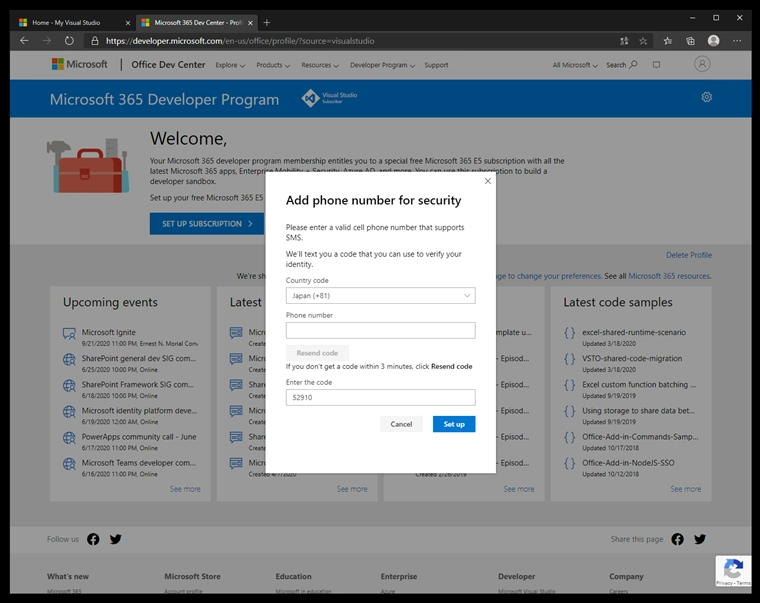Image resolution: width=760 pixels, height=603 pixels.
Task: Click the Microsoft logo
Action: 79,64
